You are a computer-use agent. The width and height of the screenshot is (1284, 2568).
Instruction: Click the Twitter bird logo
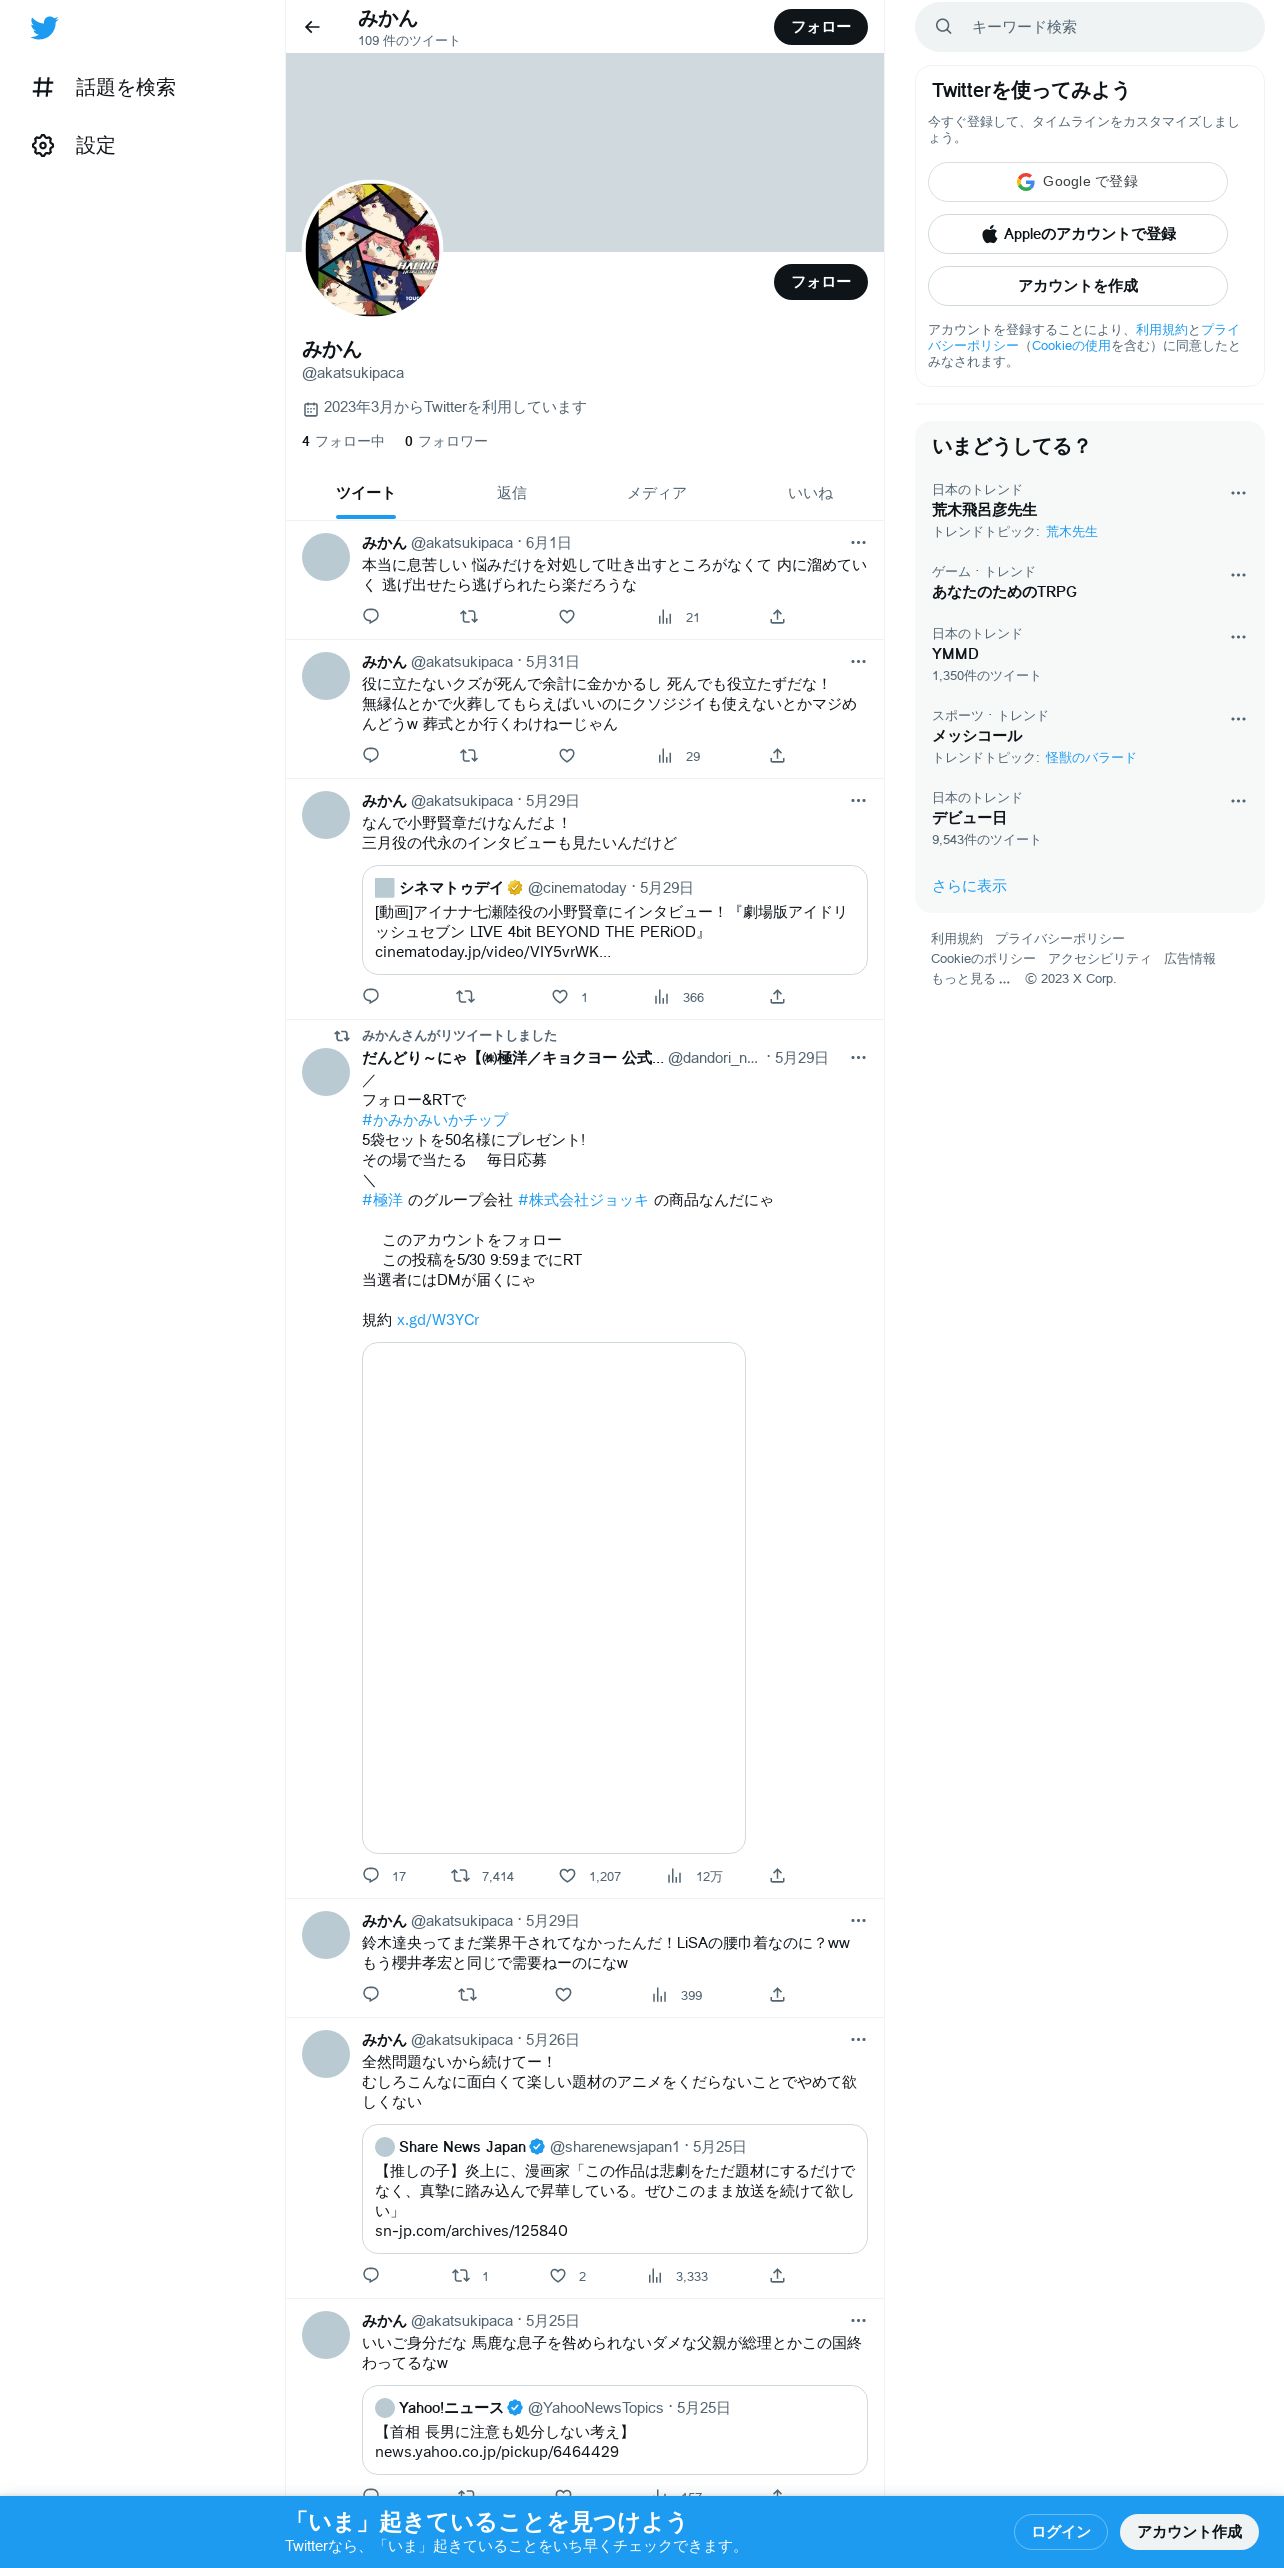[x=44, y=28]
